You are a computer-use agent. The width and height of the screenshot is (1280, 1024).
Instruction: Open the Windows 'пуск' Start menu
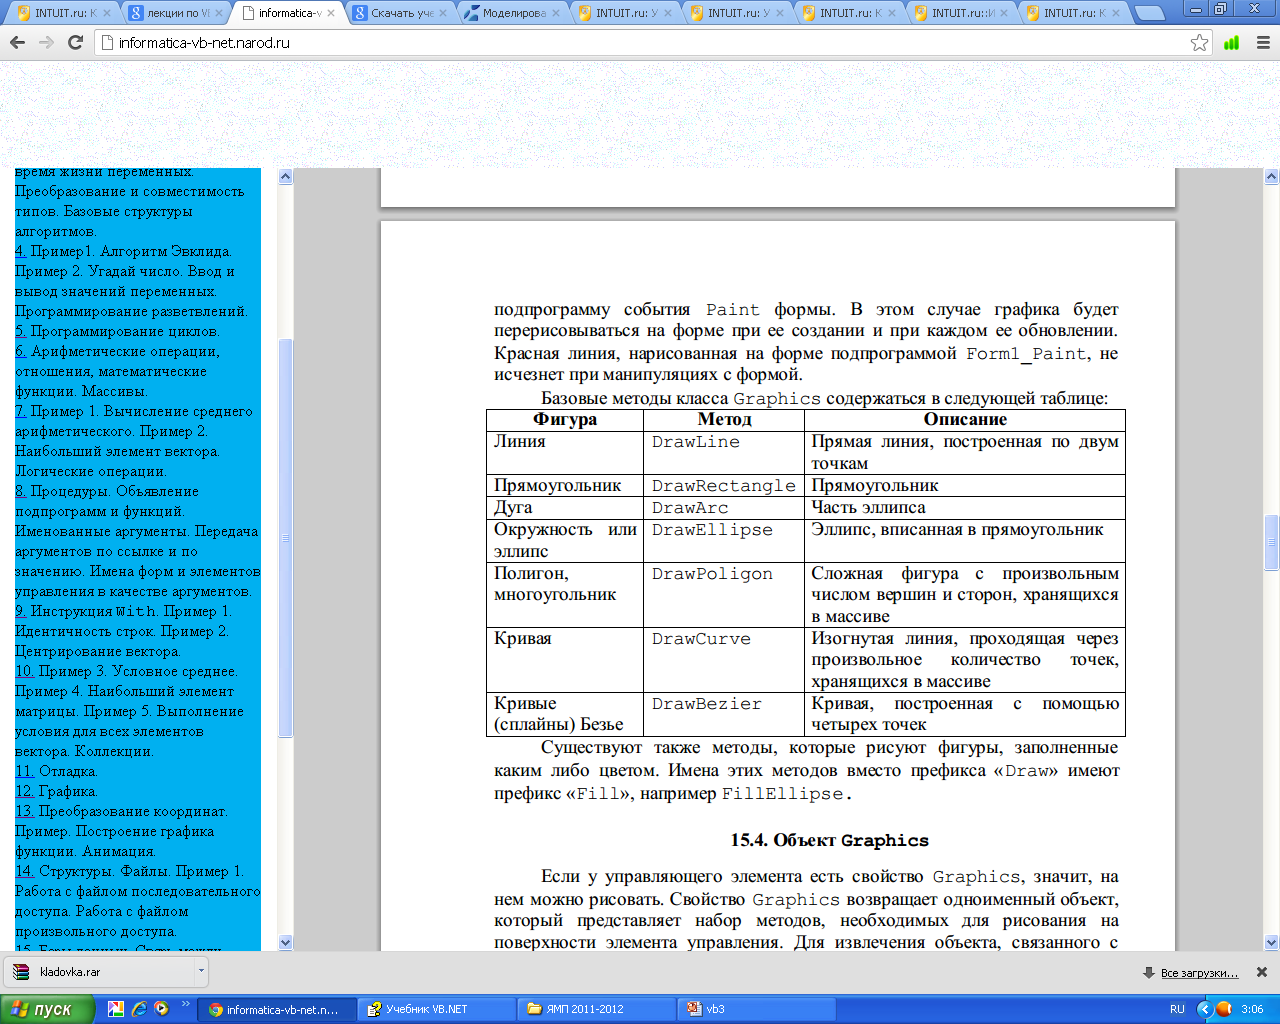point(48,1009)
